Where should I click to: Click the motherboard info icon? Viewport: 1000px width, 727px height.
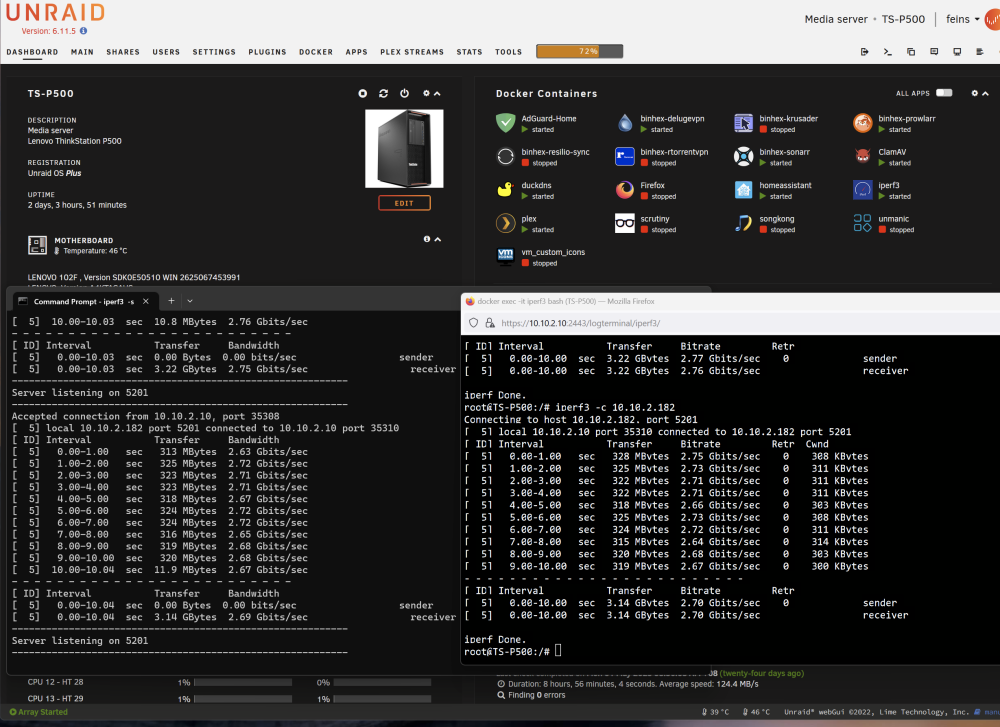(x=427, y=239)
